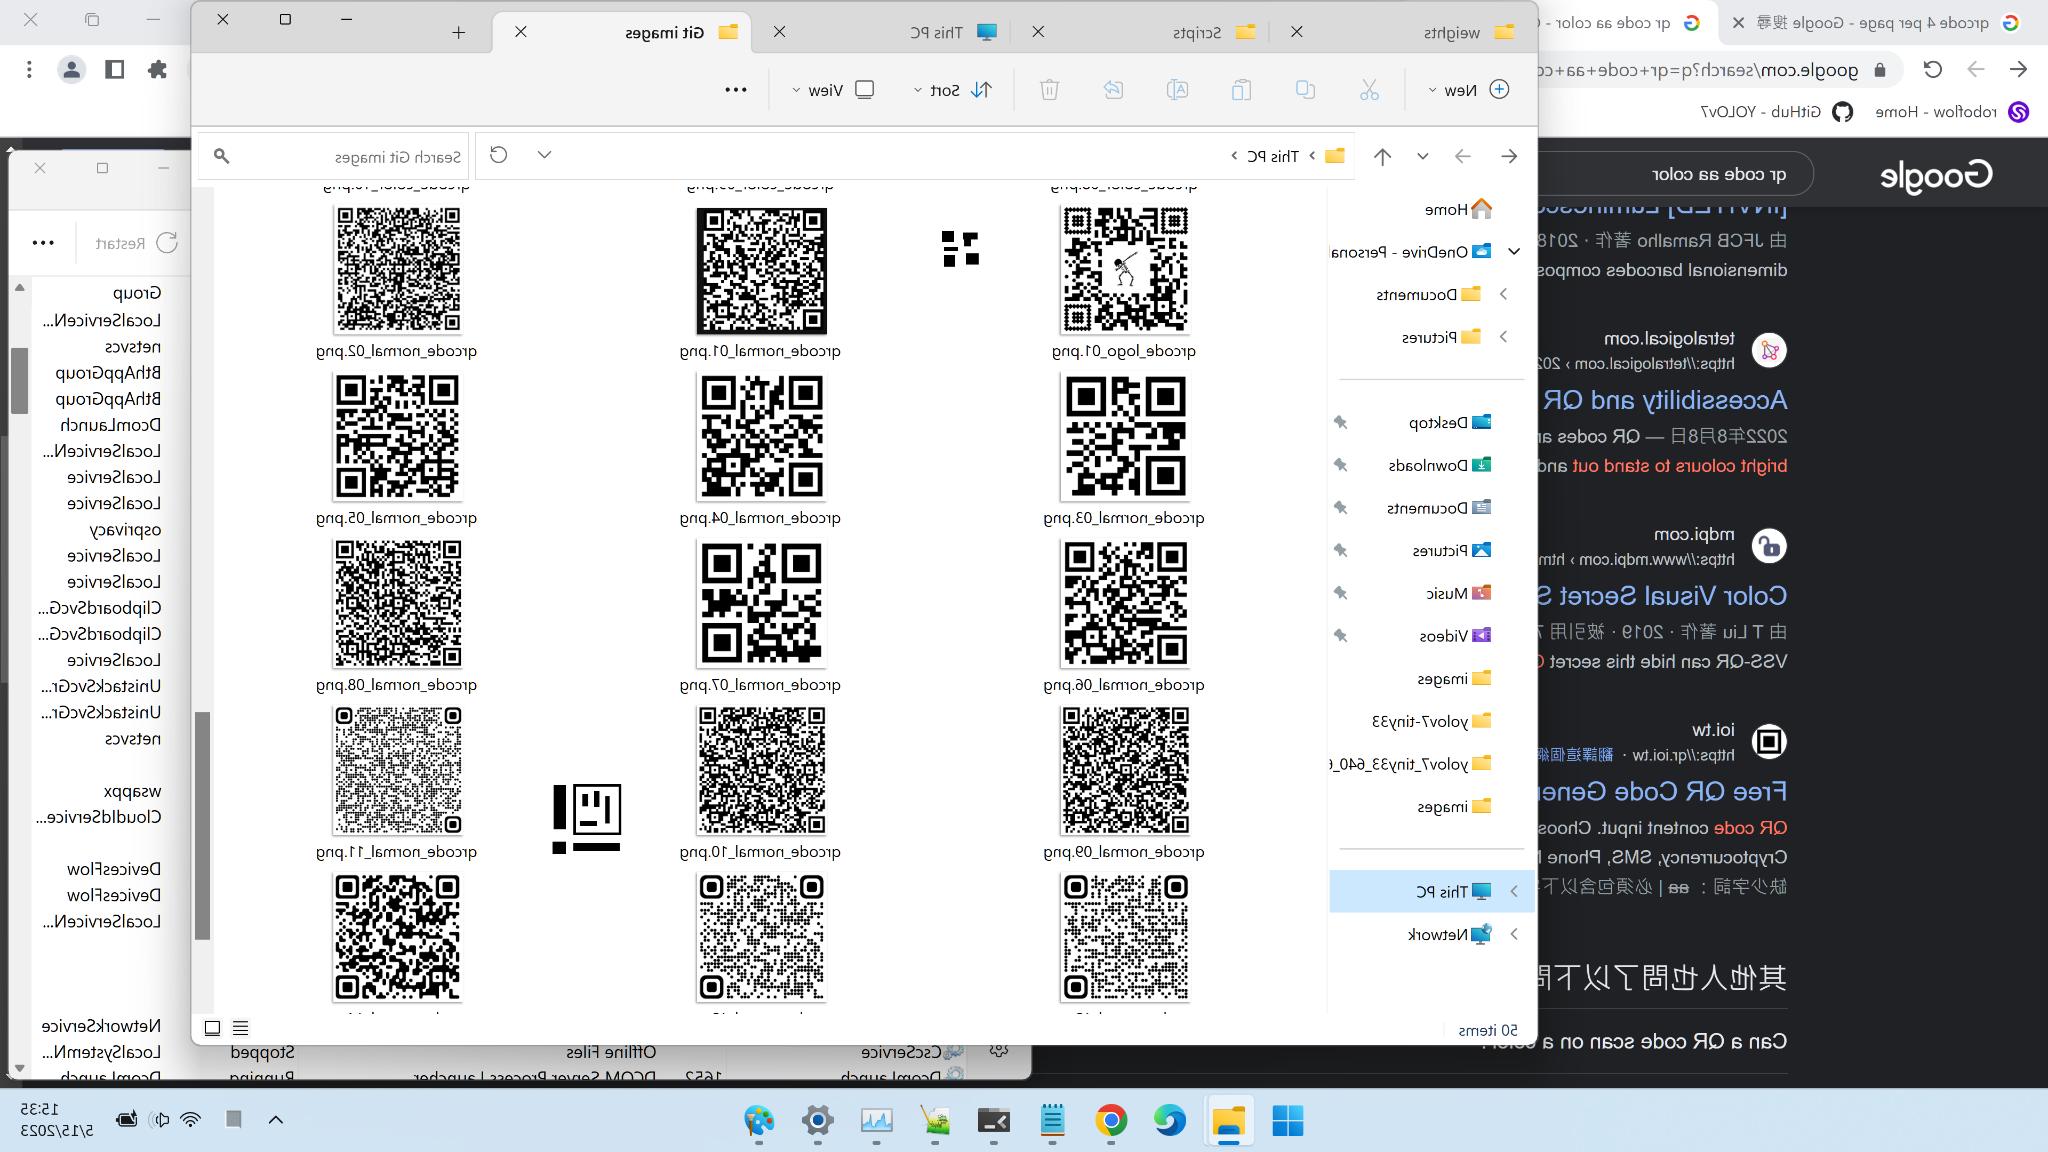Click the Rename icon in Explorer toolbar
Image resolution: width=2048 pixels, height=1152 pixels.
tap(1177, 90)
